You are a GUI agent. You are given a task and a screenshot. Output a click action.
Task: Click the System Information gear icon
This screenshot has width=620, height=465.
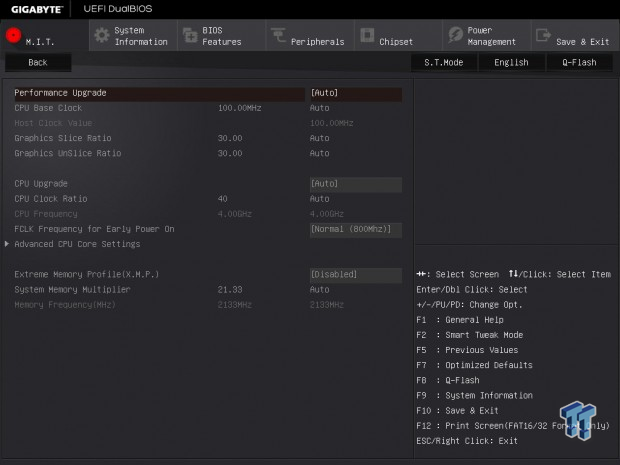pyautogui.click(x=102, y=35)
